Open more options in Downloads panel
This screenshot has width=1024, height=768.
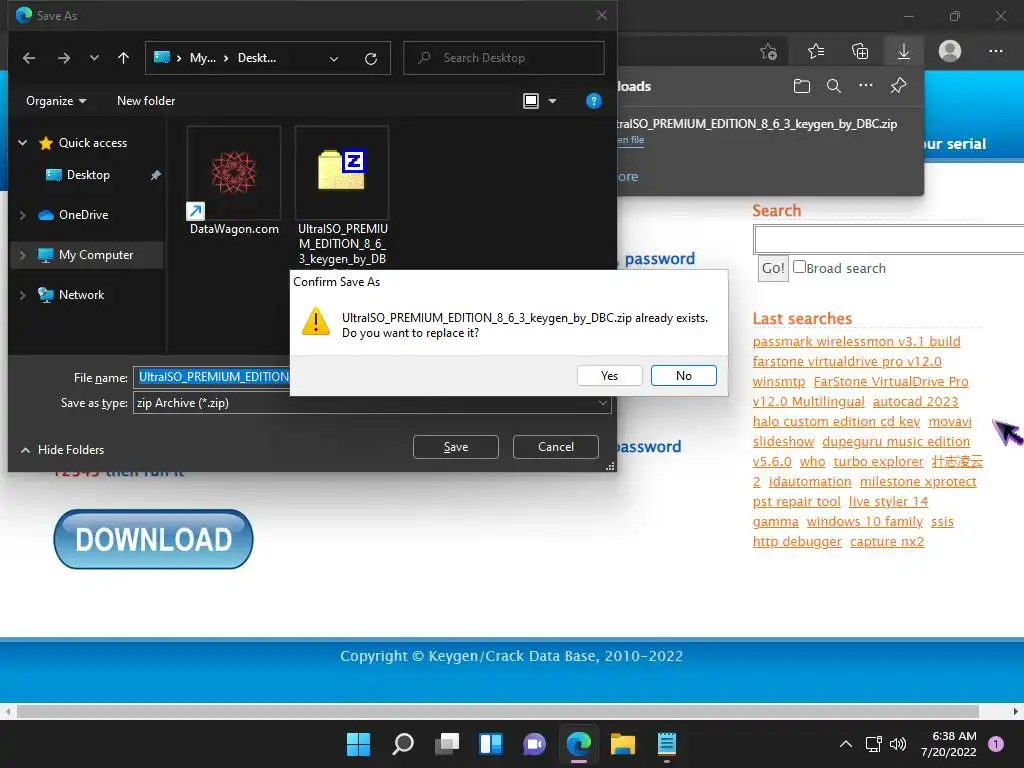(865, 86)
